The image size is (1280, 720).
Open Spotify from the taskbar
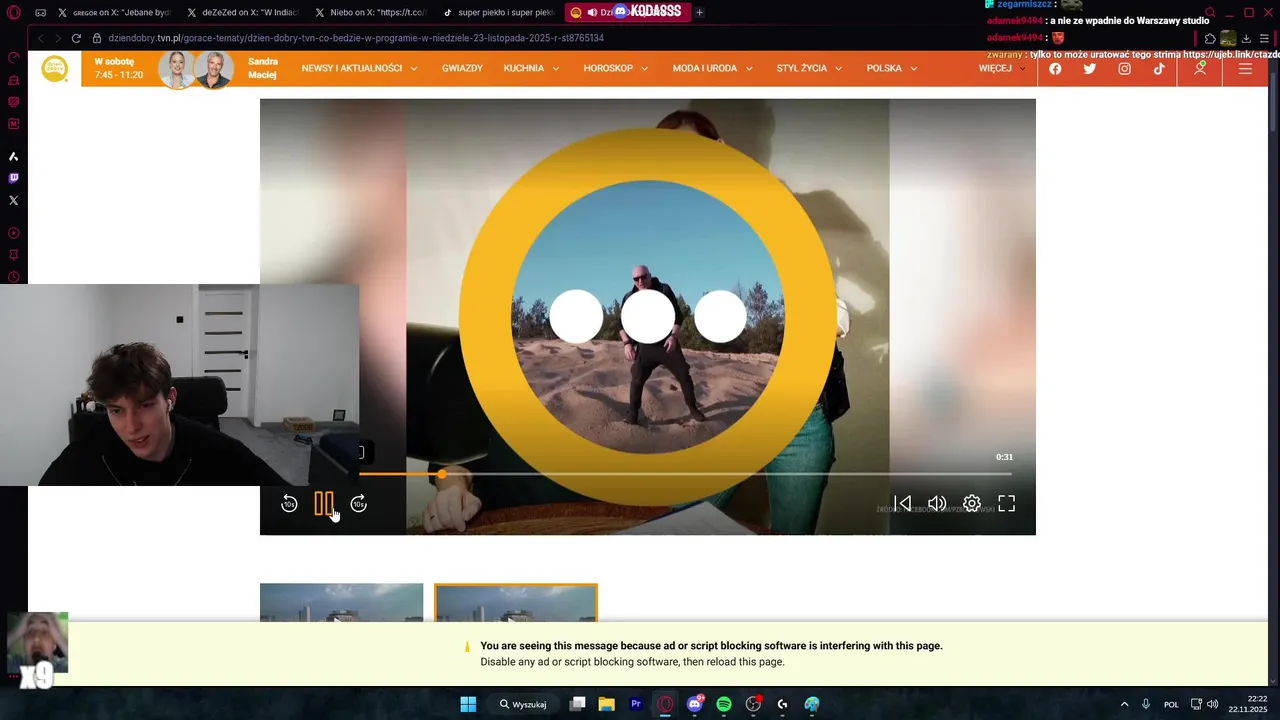(x=724, y=704)
